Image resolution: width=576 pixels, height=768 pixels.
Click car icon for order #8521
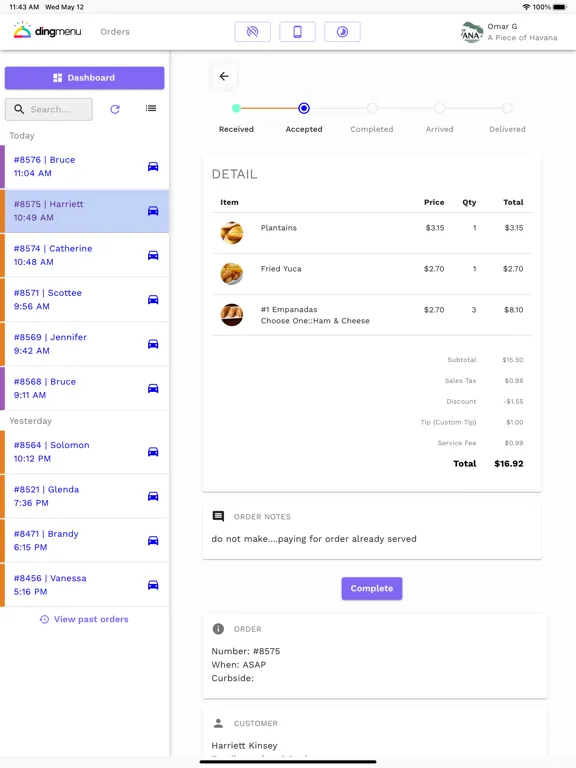click(x=153, y=496)
